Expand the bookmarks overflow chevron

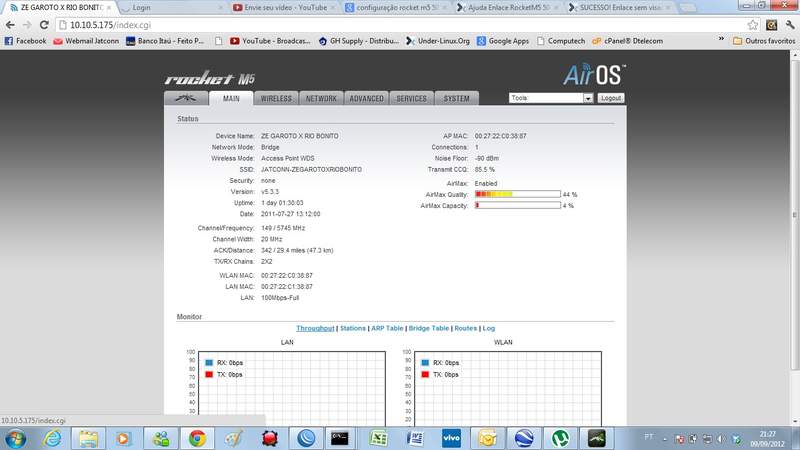coord(721,39)
